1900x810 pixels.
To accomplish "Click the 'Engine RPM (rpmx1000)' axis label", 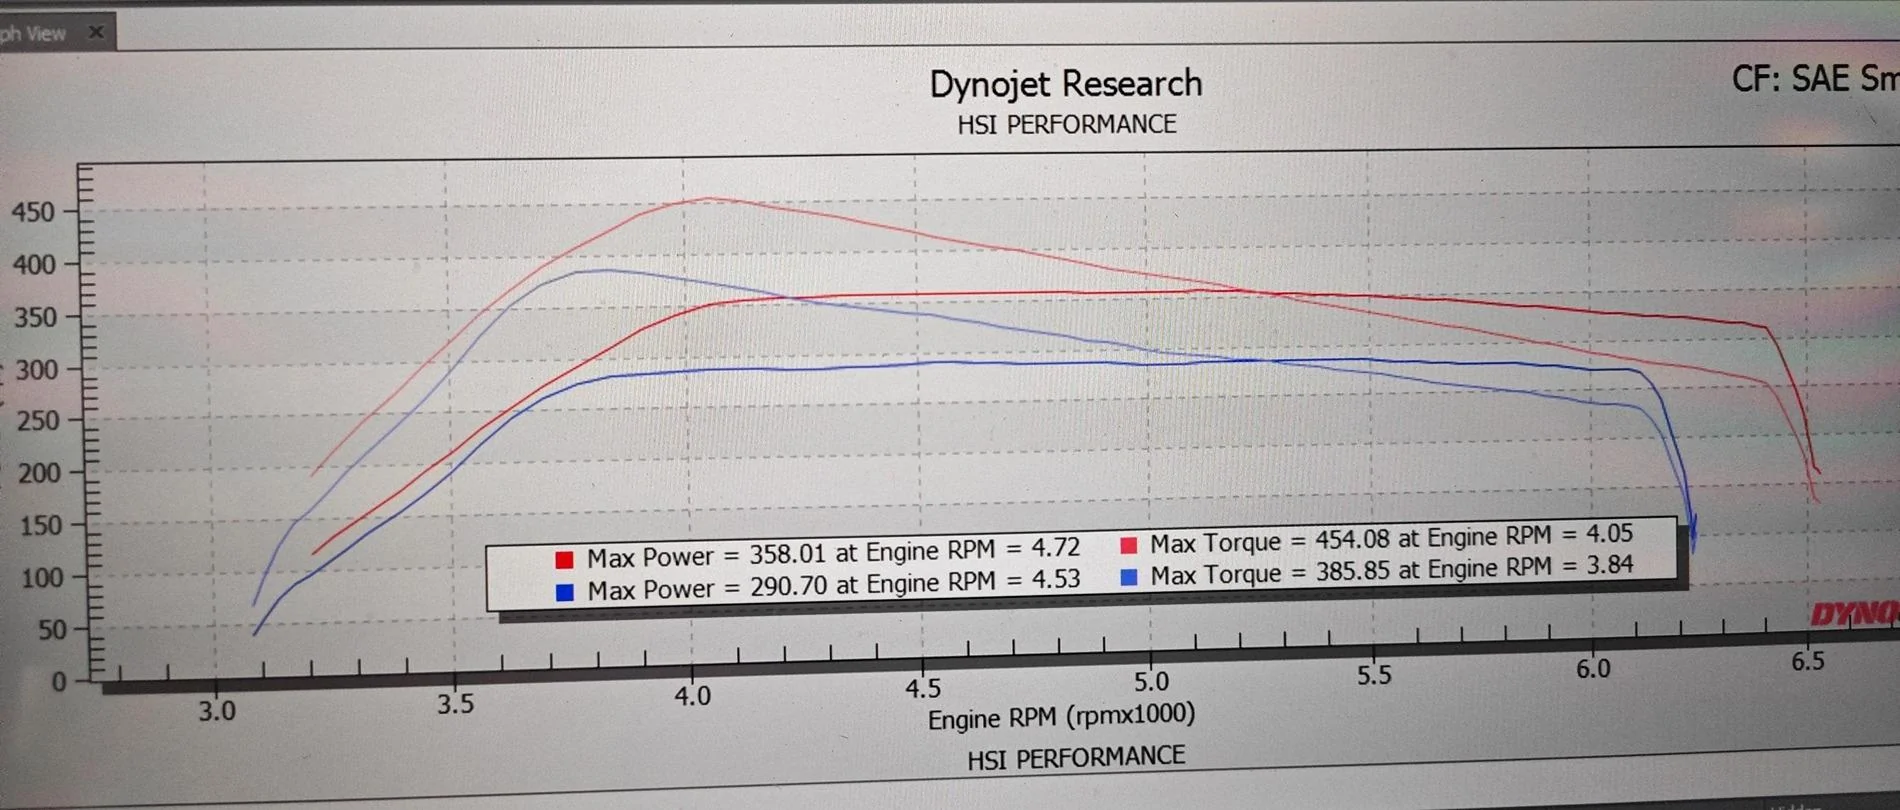I will click(1061, 717).
